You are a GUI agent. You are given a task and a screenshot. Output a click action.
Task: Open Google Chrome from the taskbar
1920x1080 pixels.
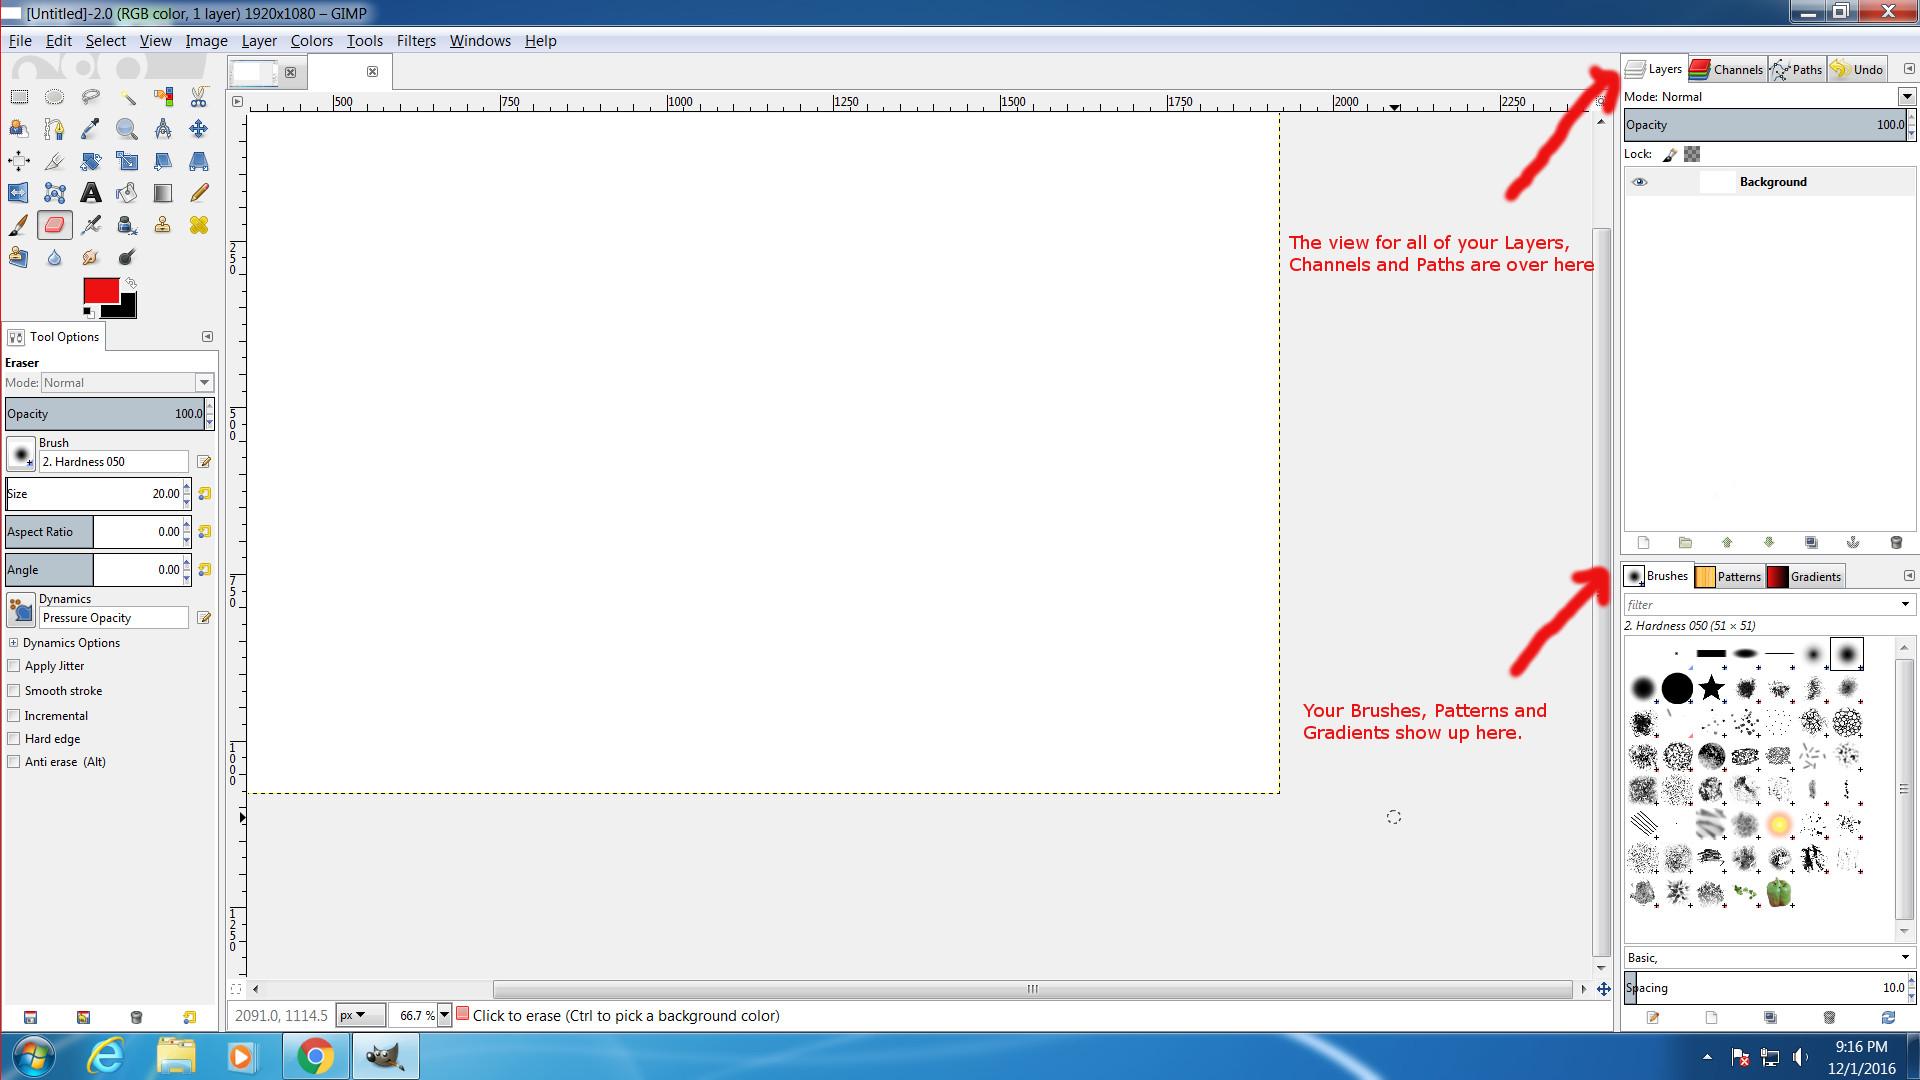[314, 1056]
